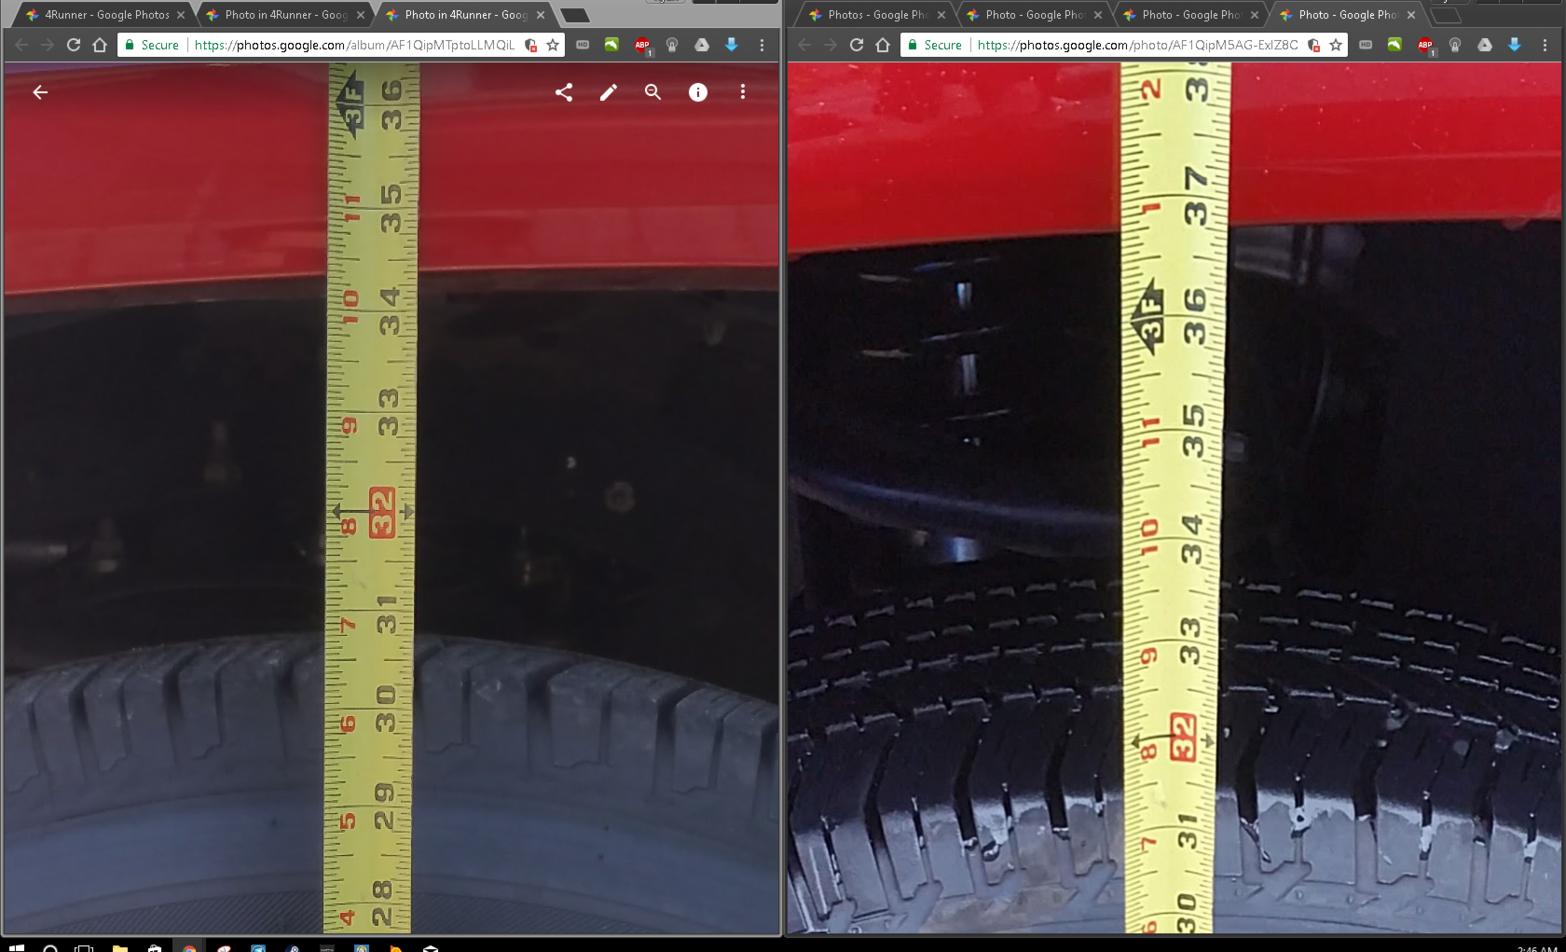Go to the home page in the left browser
The image size is (1566, 952).
click(x=99, y=45)
